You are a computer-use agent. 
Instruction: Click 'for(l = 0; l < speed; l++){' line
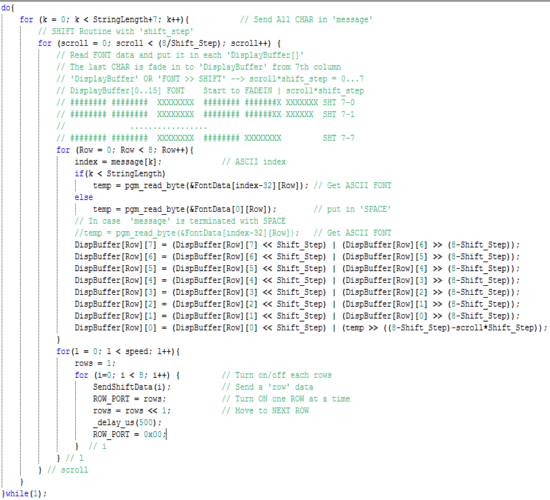118,352
